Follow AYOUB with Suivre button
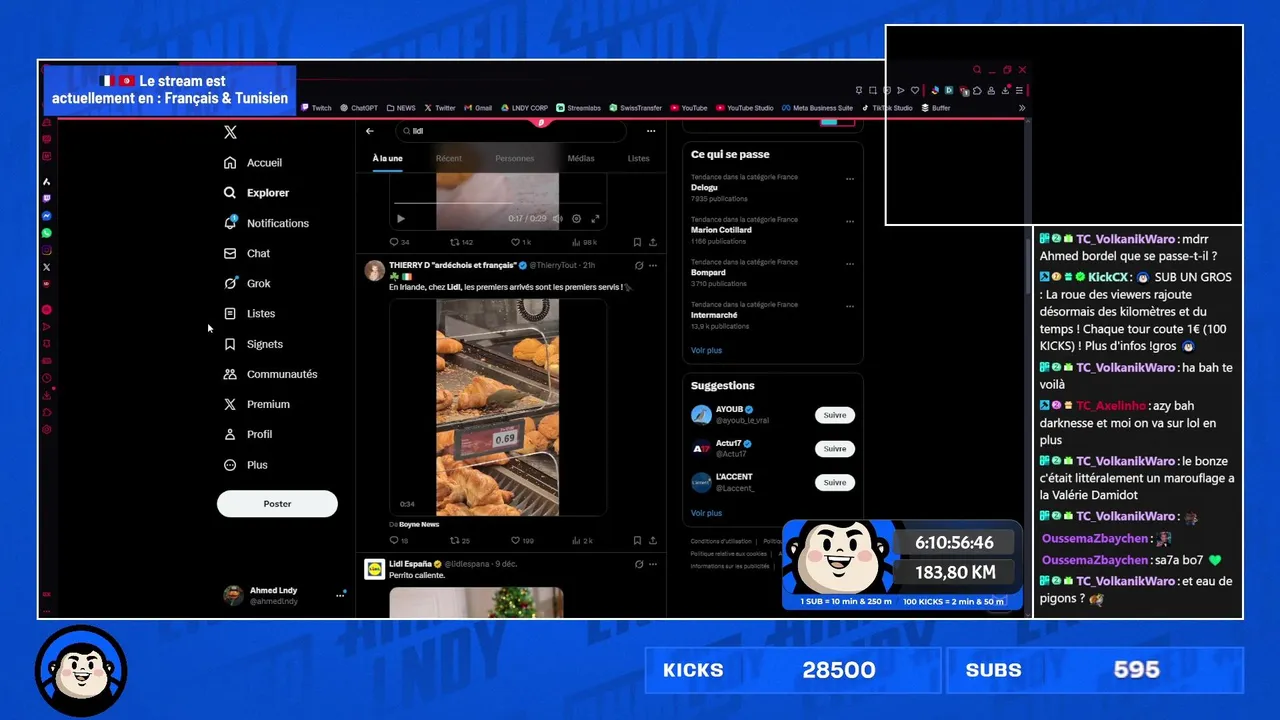The height and width of the screenshot is (720, 1280). (x=835, y=415)
